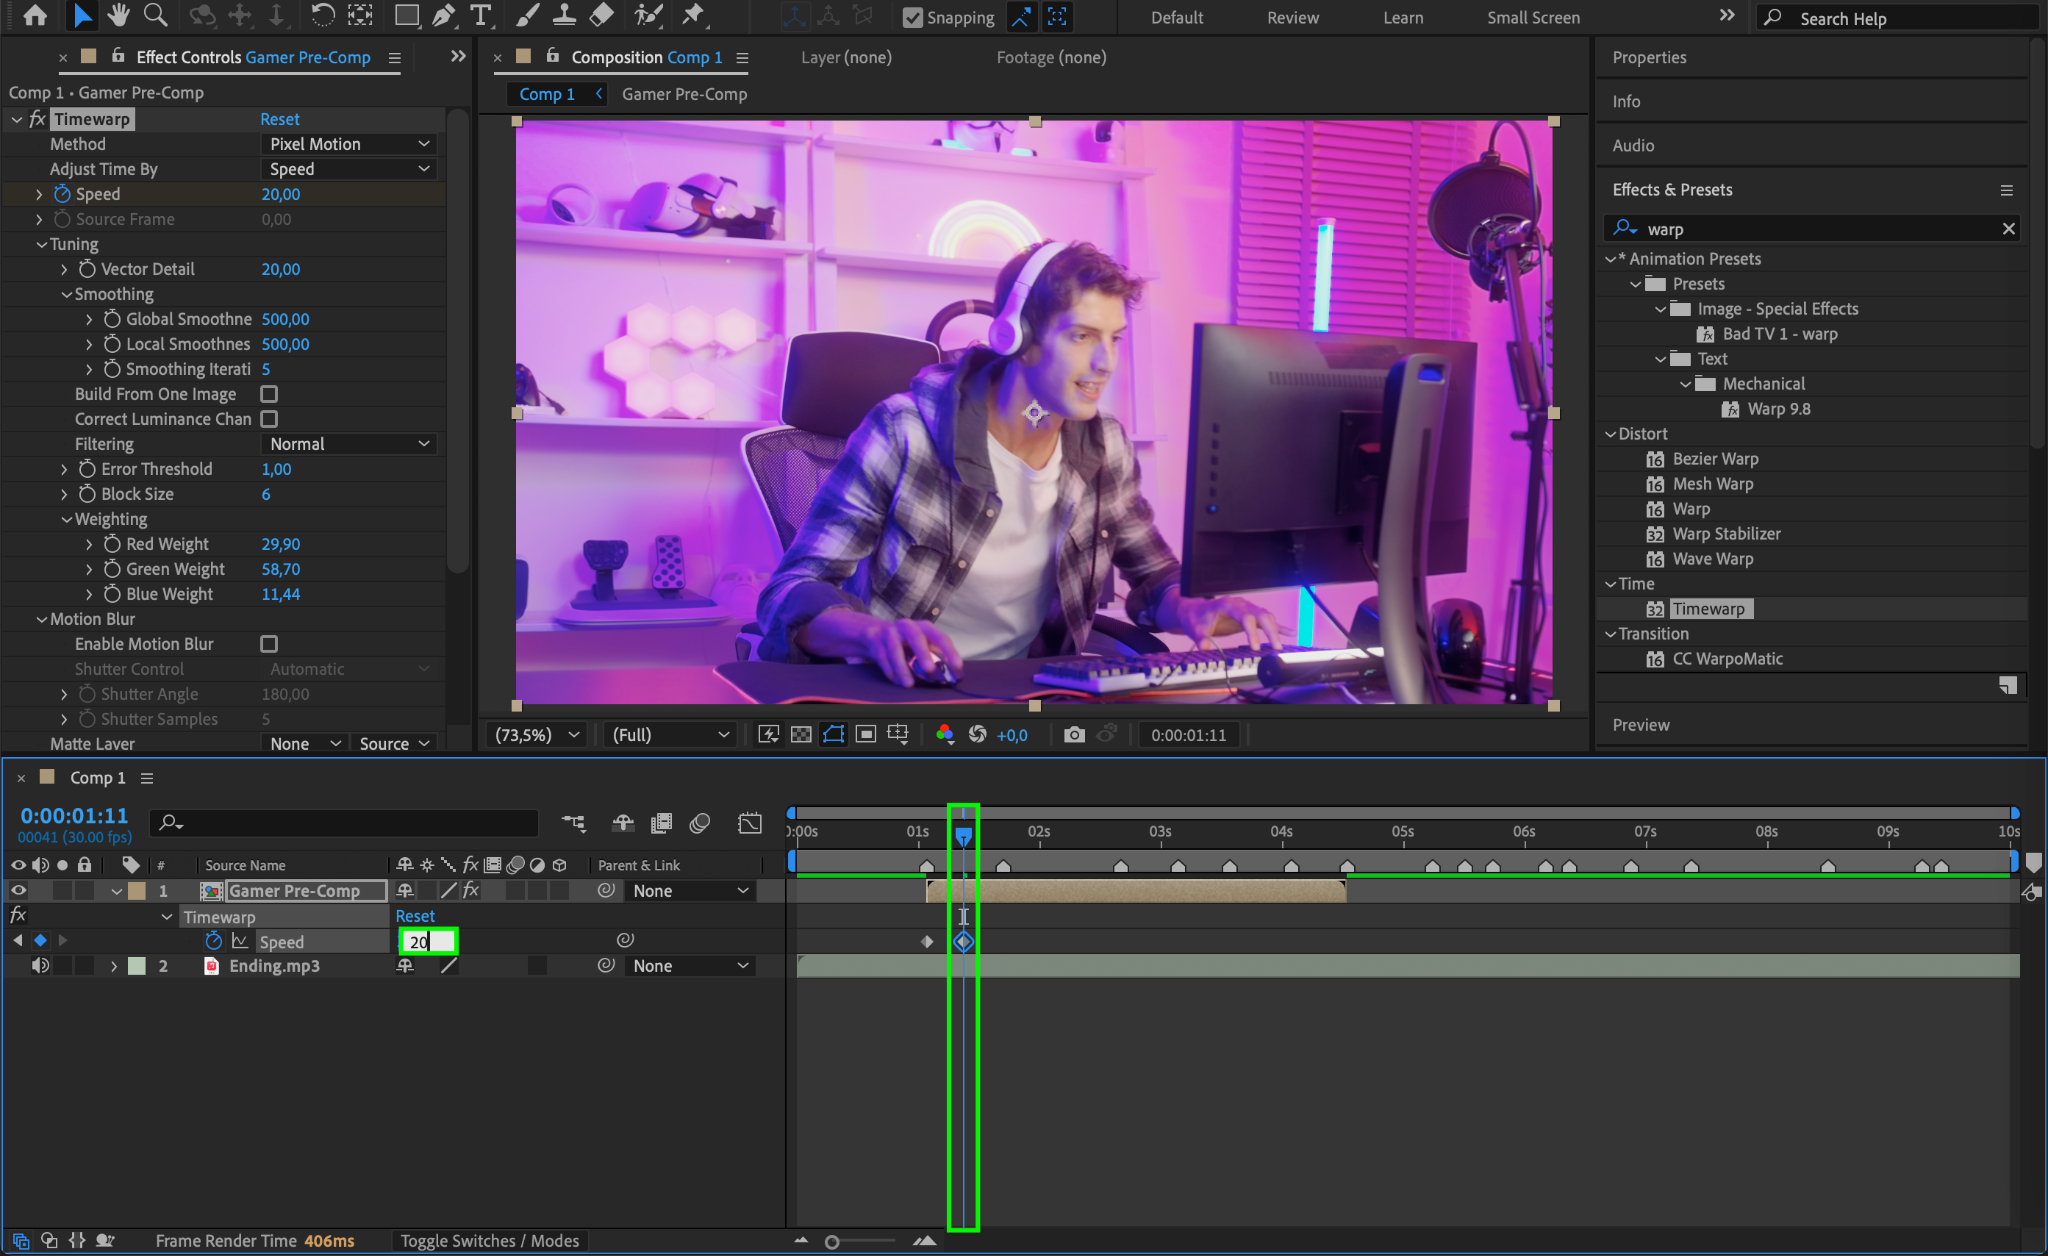
Task: Select the Type tool
Action: 480,15
